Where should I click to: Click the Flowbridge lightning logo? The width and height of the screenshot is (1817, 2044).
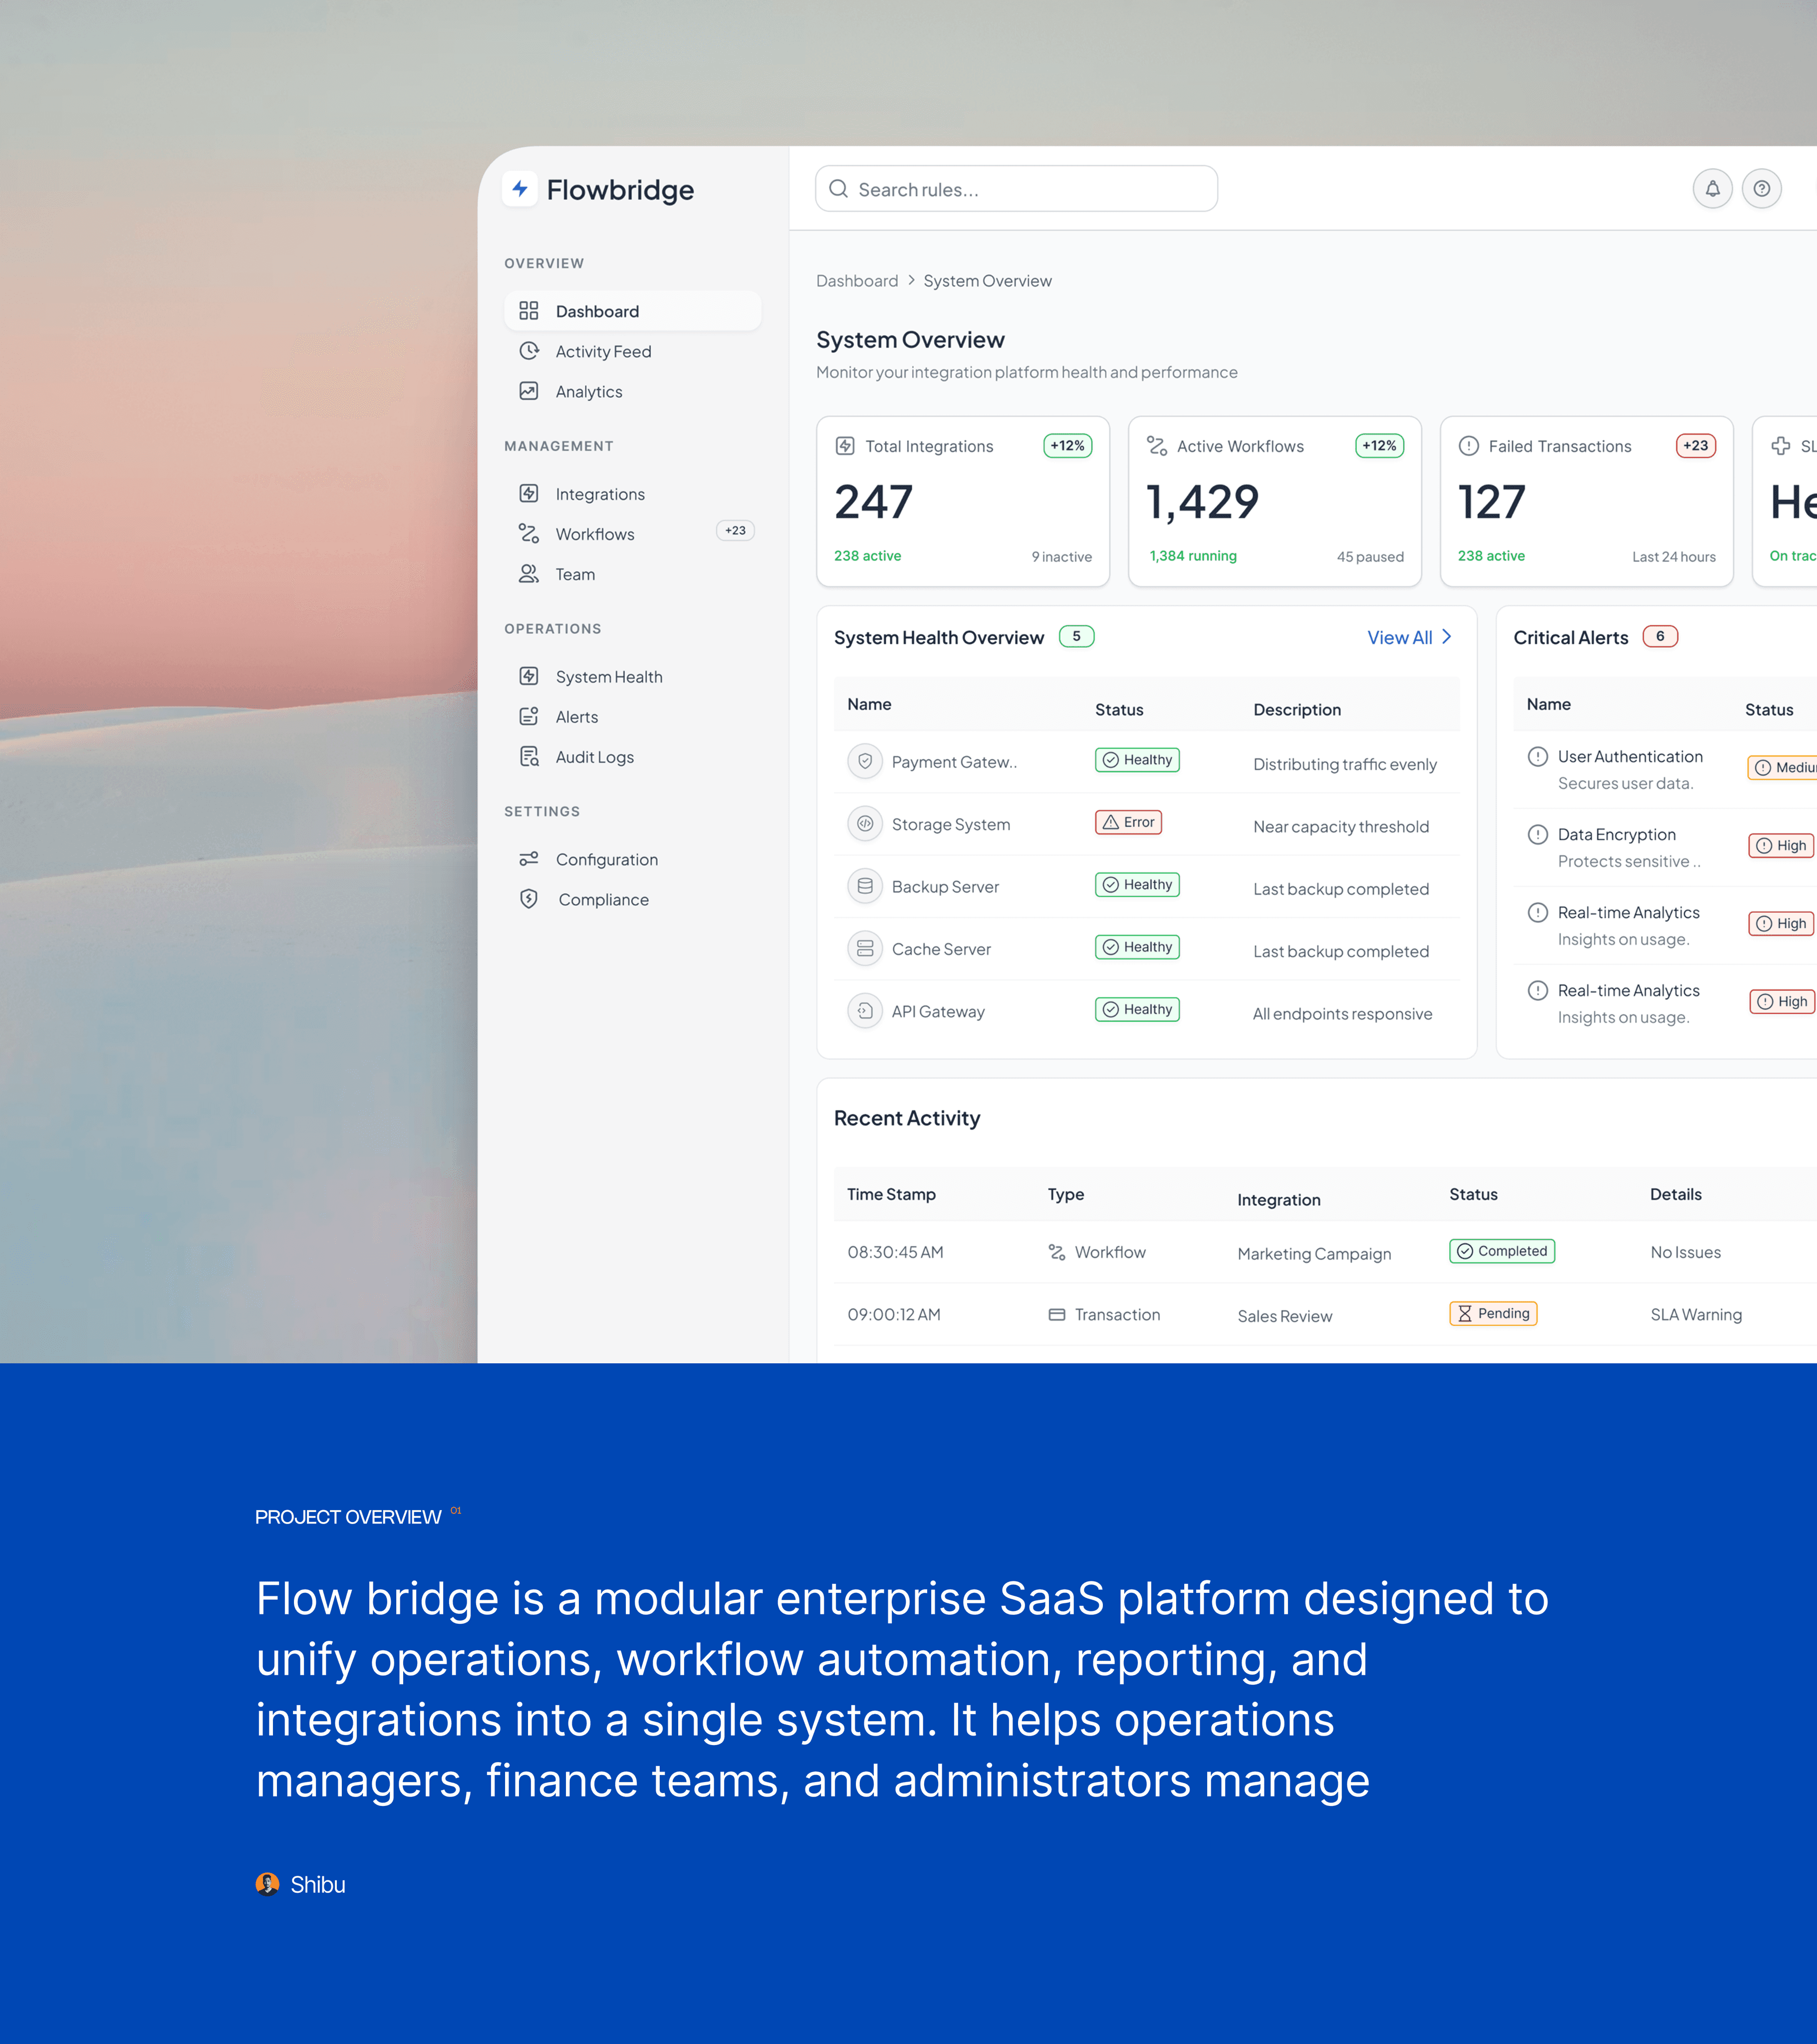(520, 189)
